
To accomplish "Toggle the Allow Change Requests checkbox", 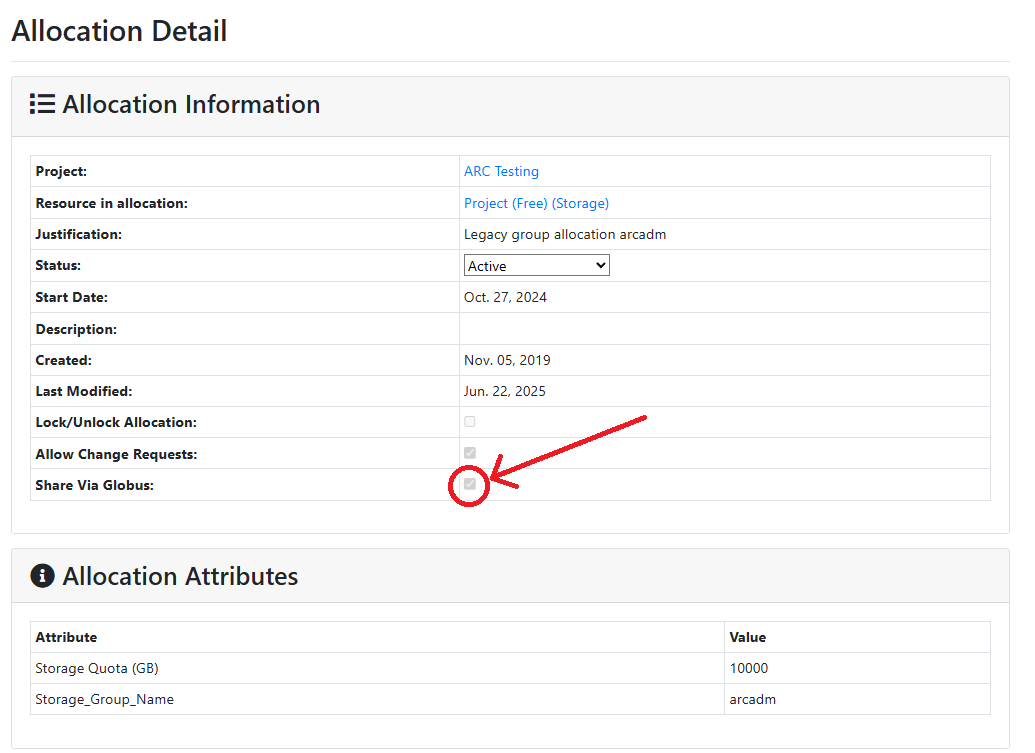I will coord(470,453).
